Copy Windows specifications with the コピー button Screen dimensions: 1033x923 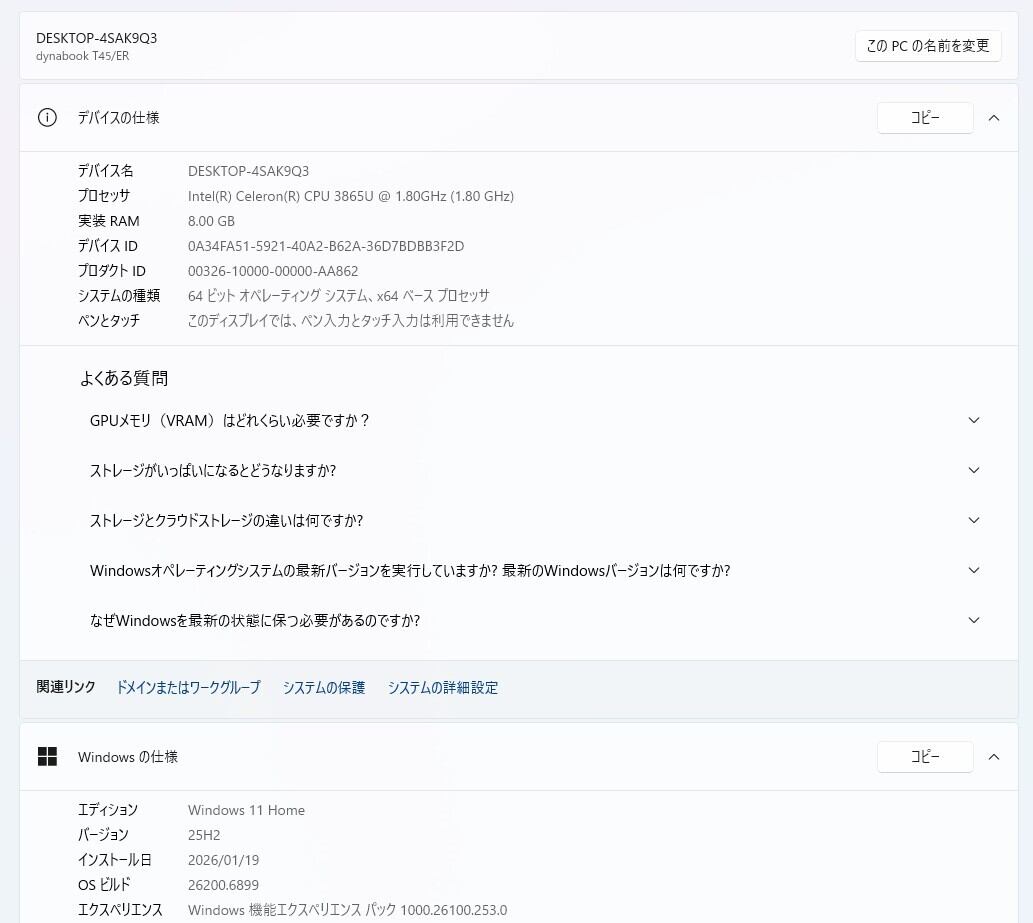tap(924, 757)
